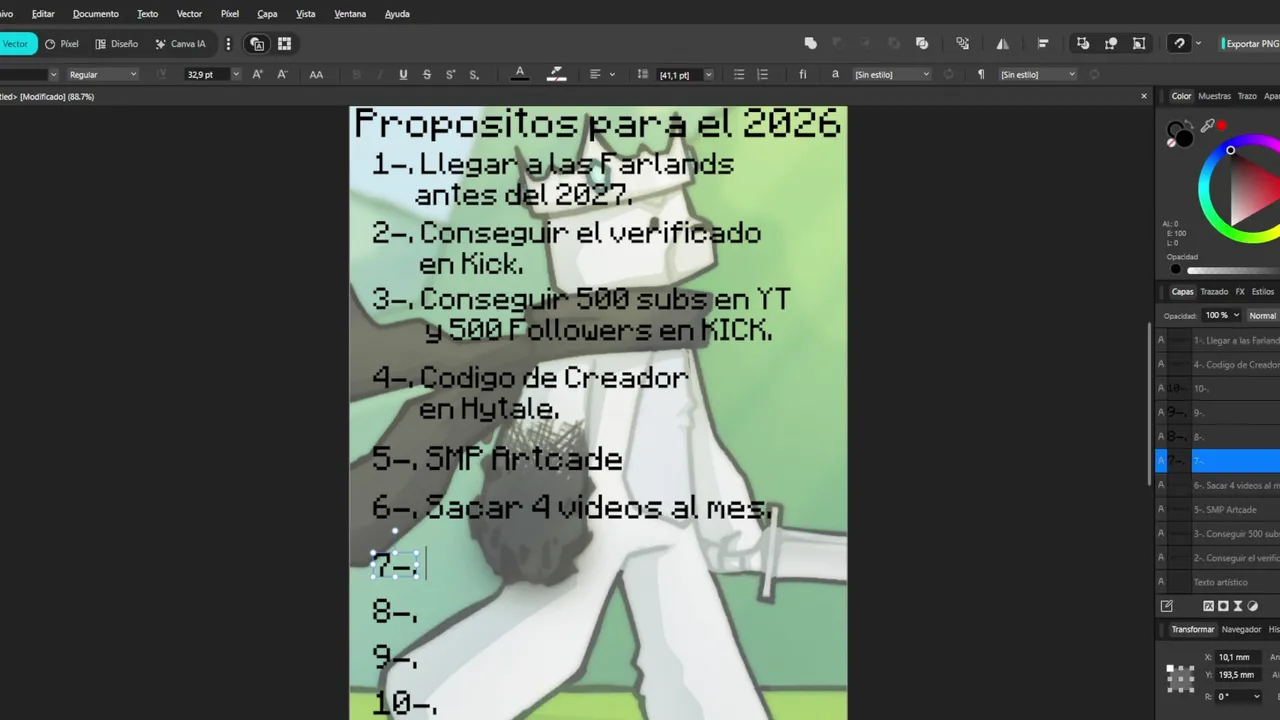Click the insert behind selection icon

(1083, 44)
